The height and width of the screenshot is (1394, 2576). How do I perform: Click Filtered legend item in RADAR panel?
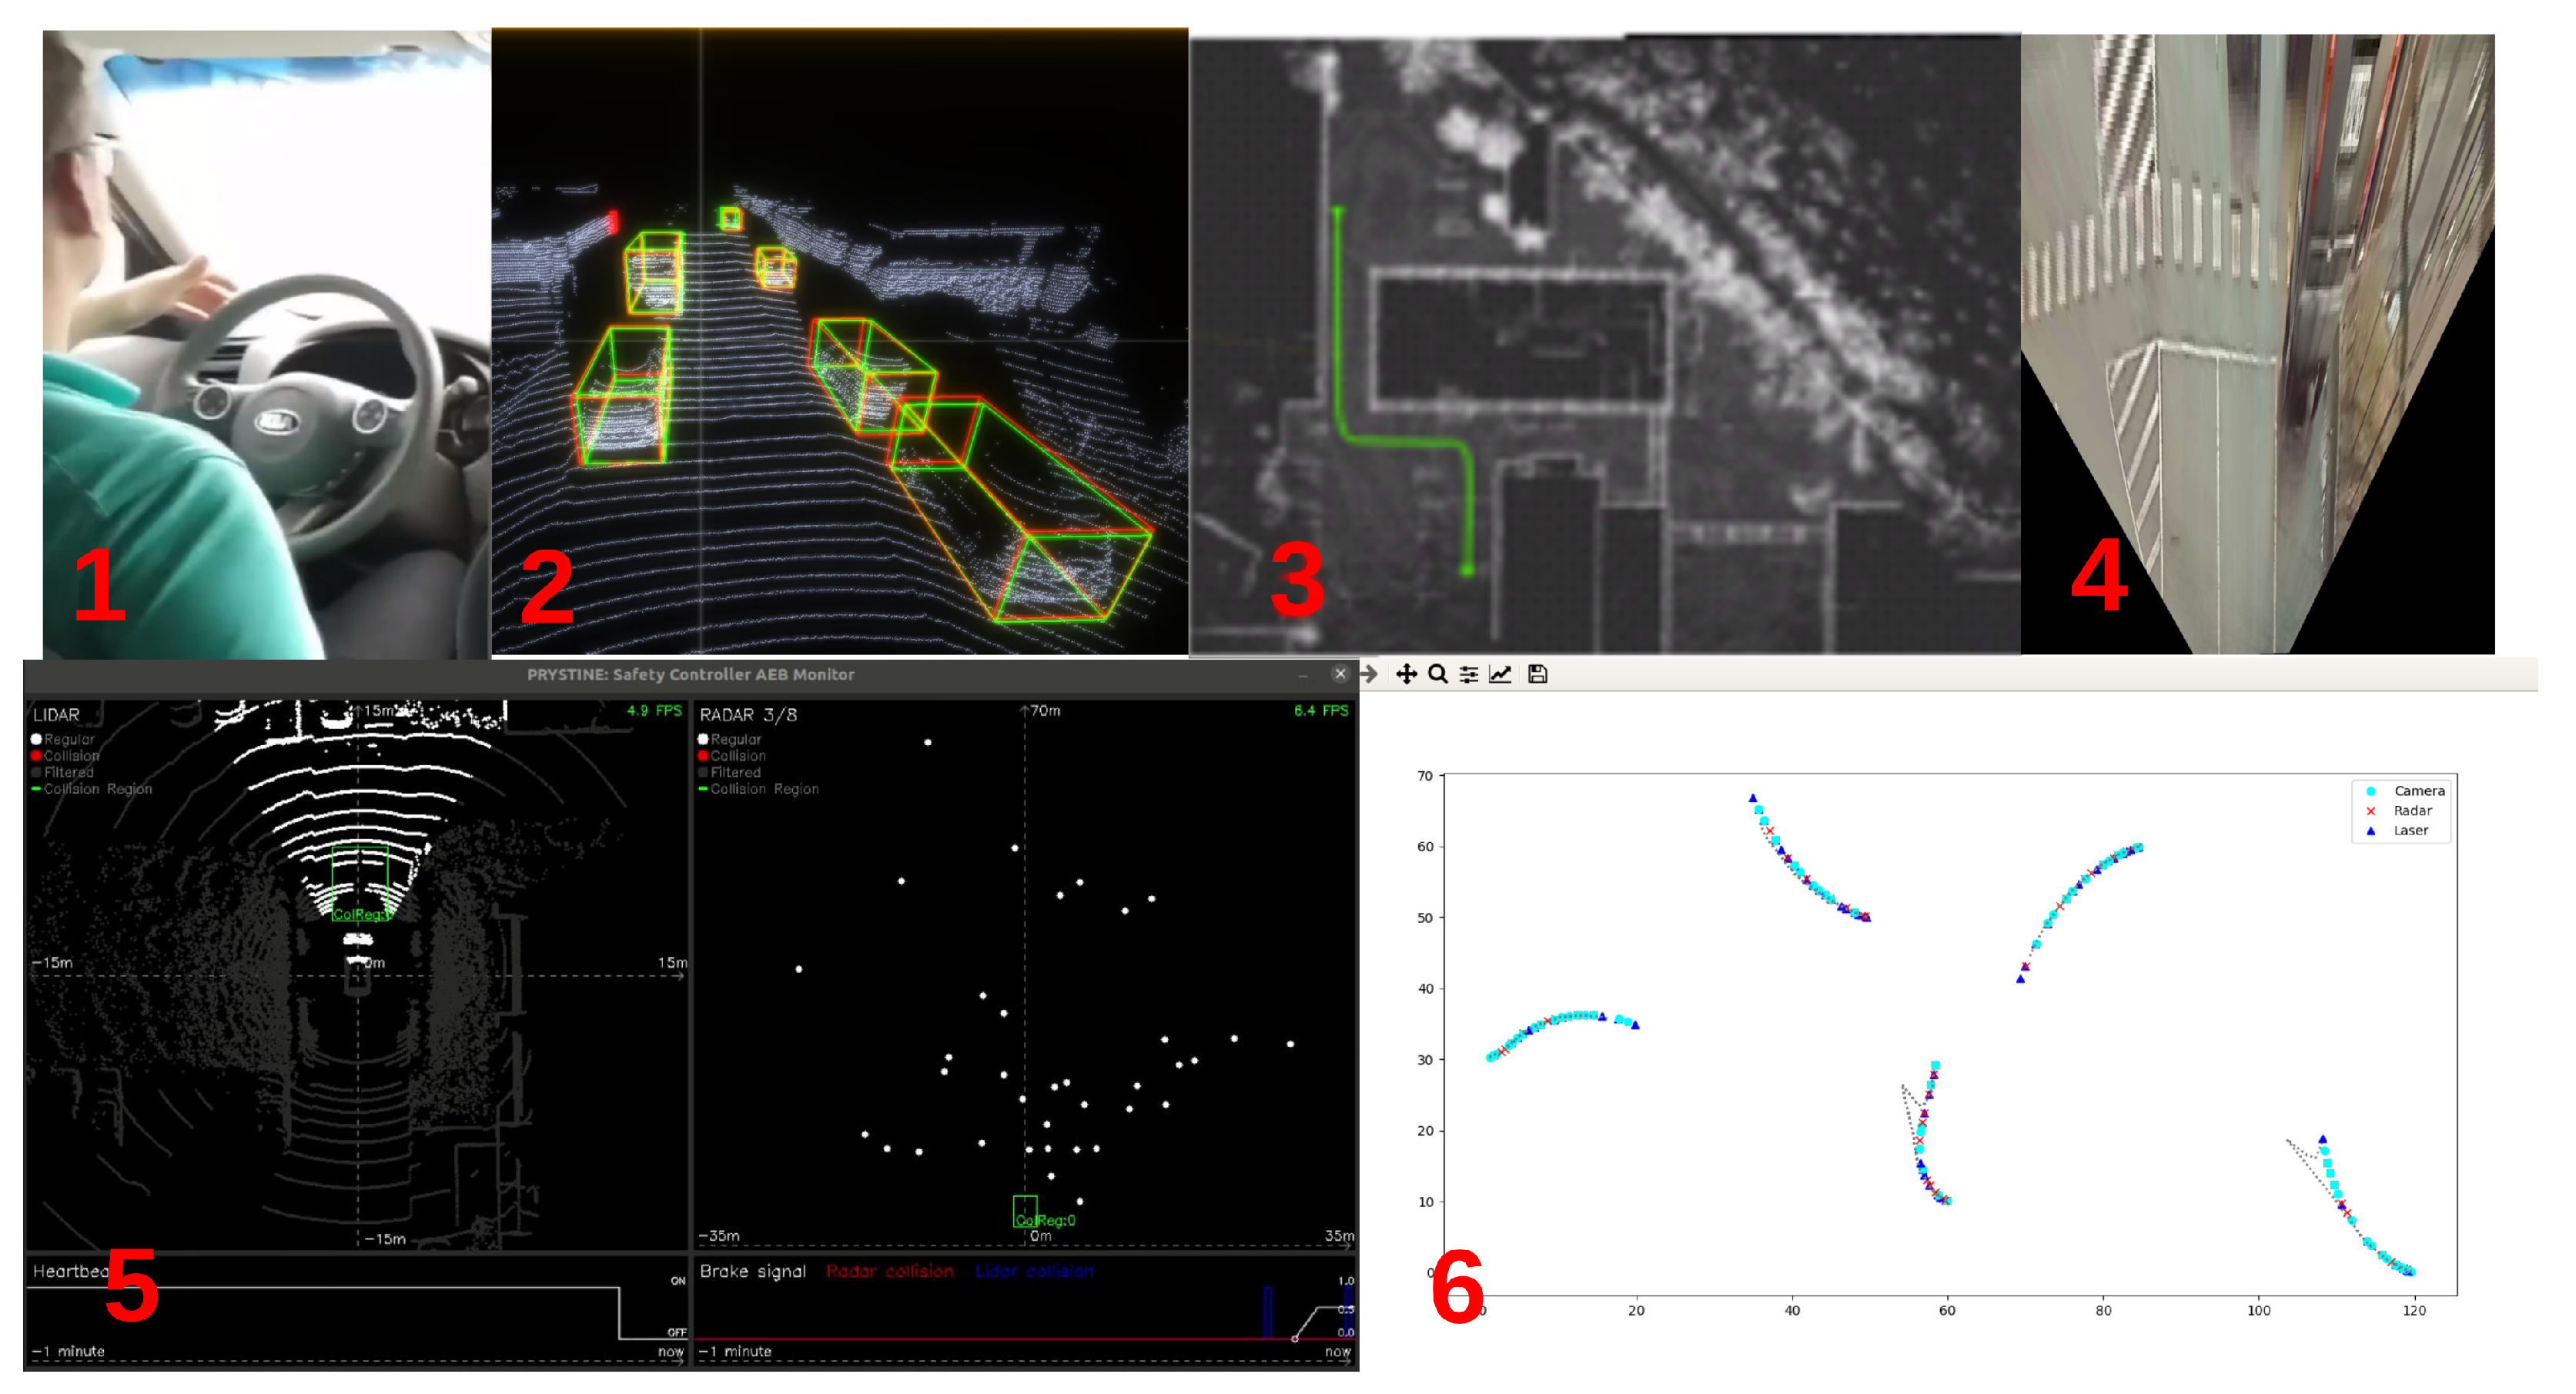coord(730,772)
